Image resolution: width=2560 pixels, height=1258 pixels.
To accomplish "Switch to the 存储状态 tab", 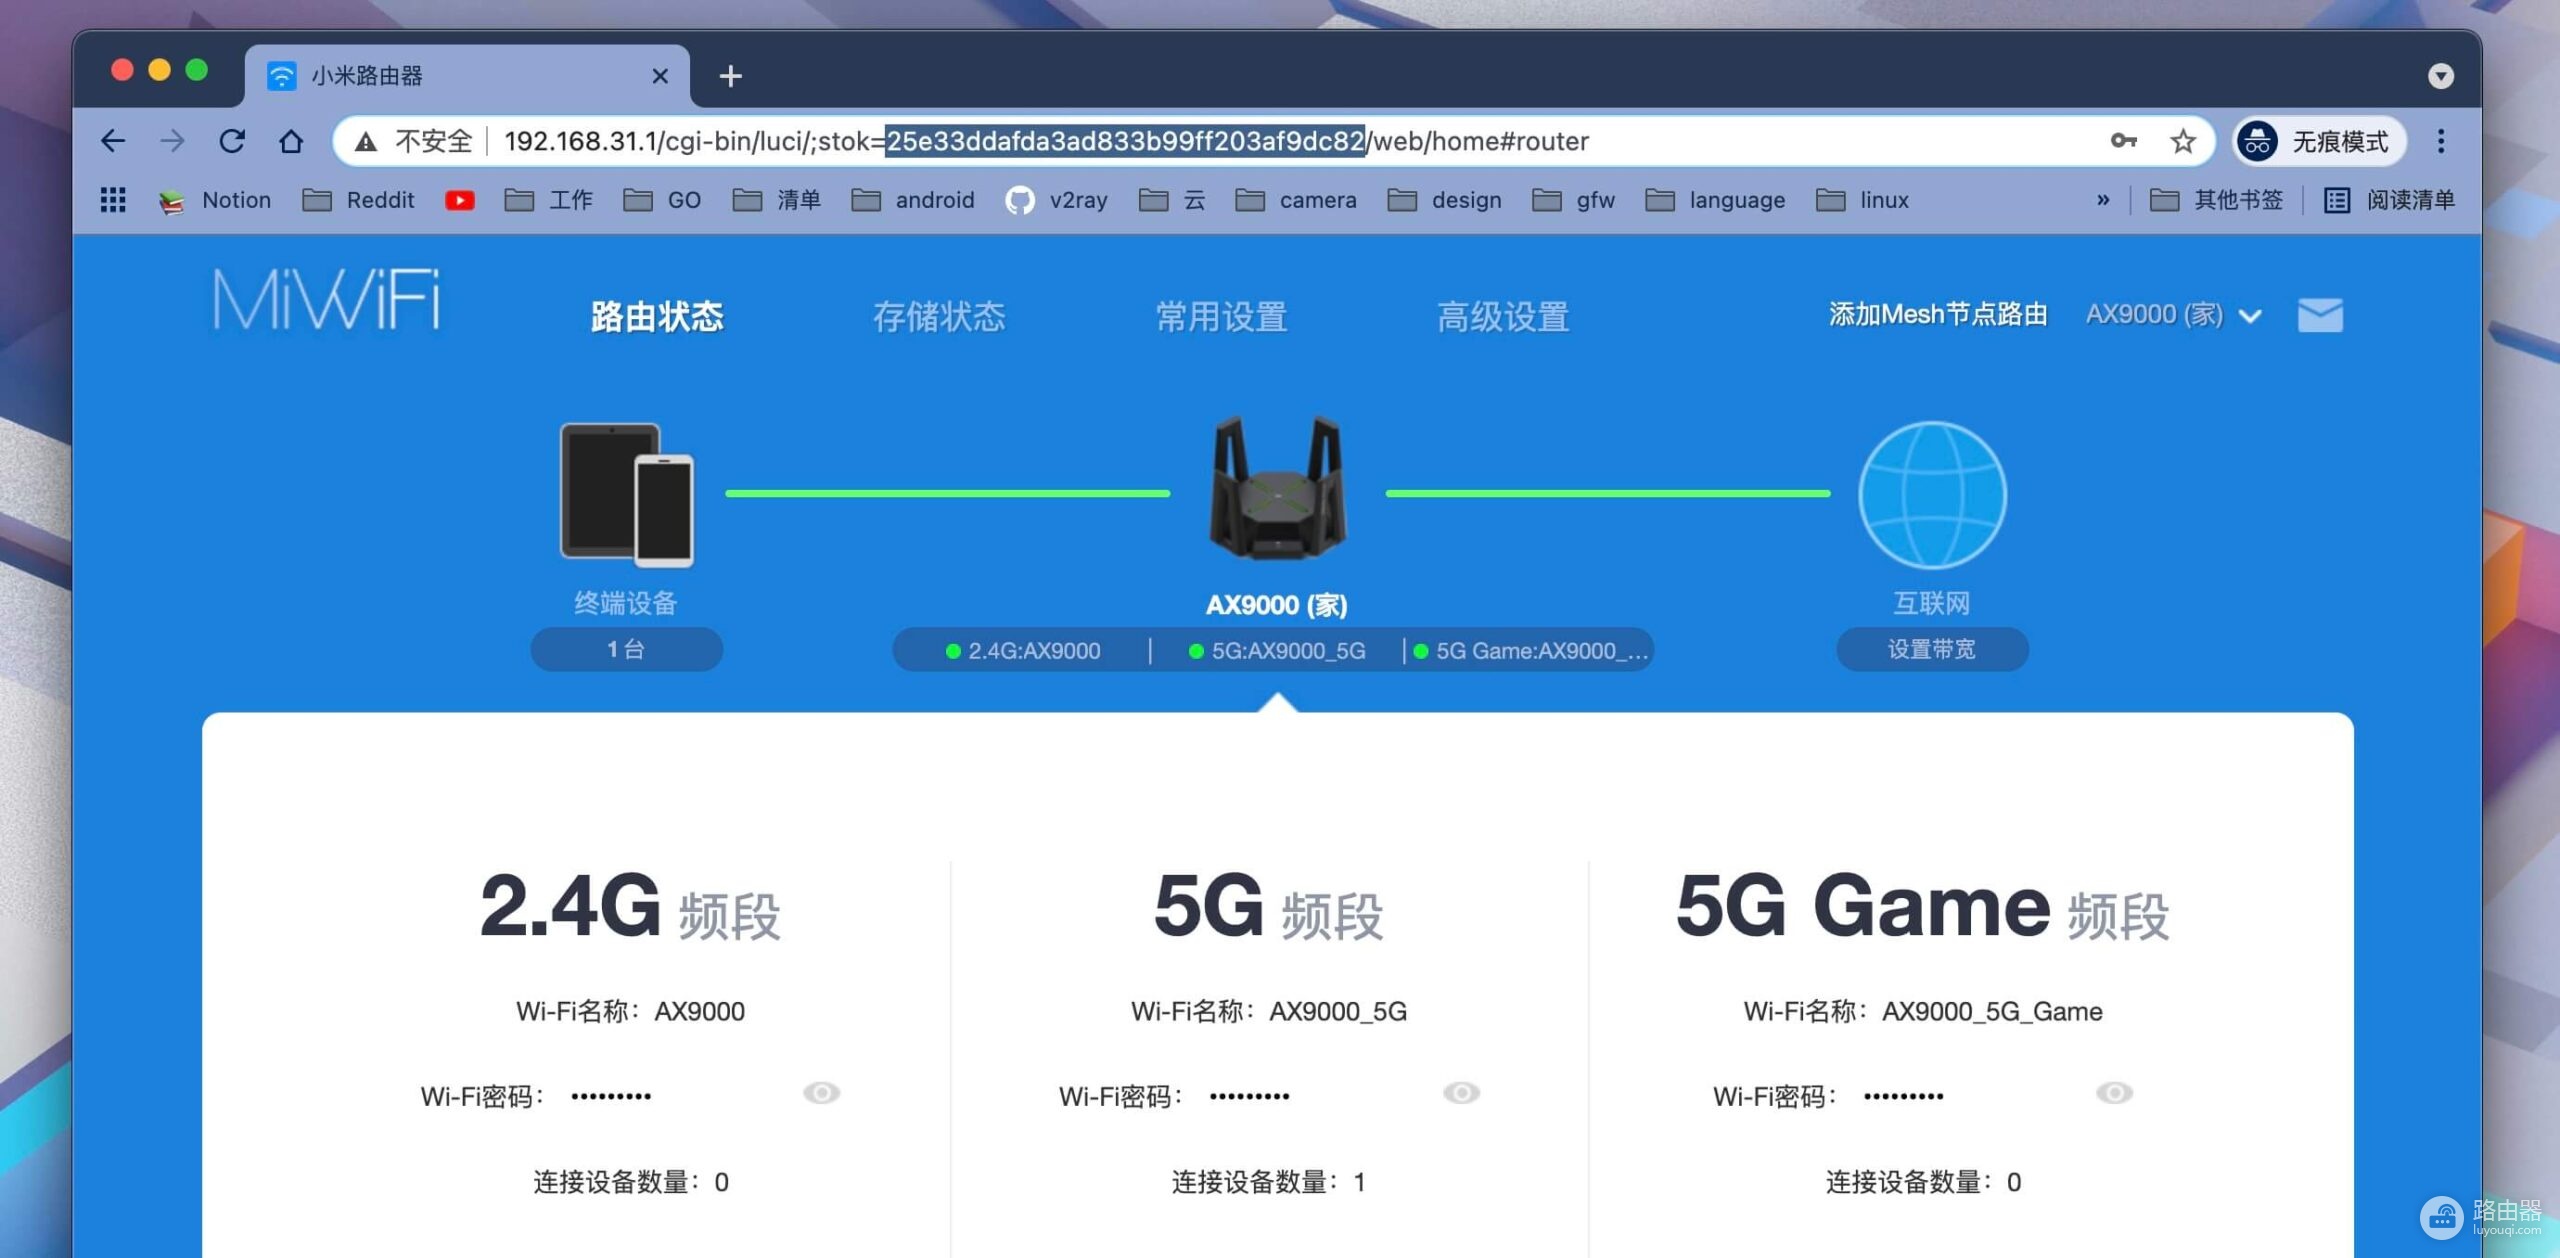I will pyautogui.click(x=939, y=316).
